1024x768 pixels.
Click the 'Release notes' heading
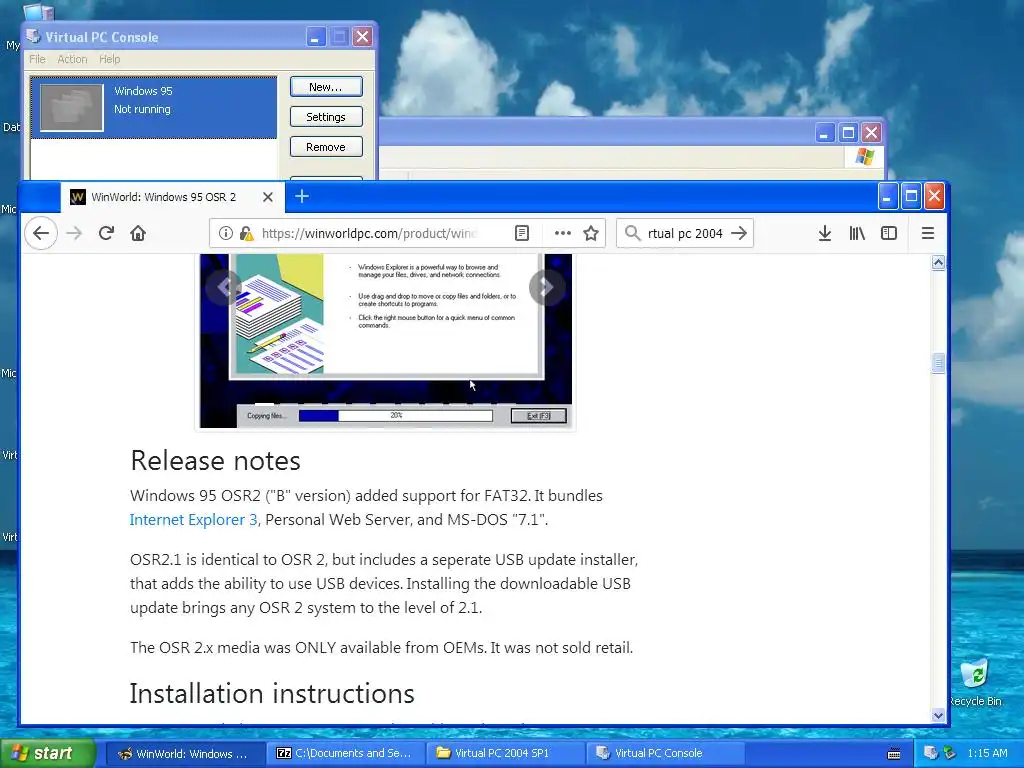[216, 460]
